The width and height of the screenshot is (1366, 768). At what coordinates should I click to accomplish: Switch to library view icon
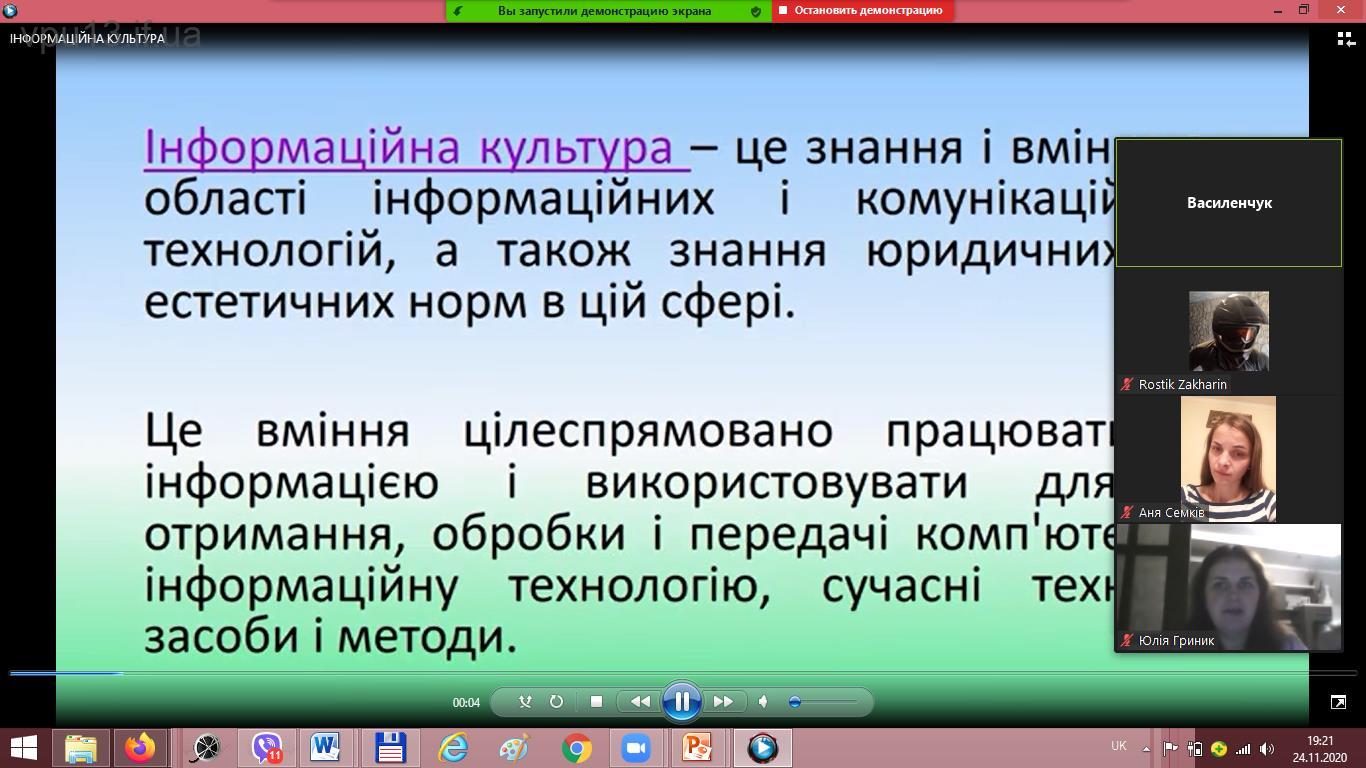click(1346, 39)
